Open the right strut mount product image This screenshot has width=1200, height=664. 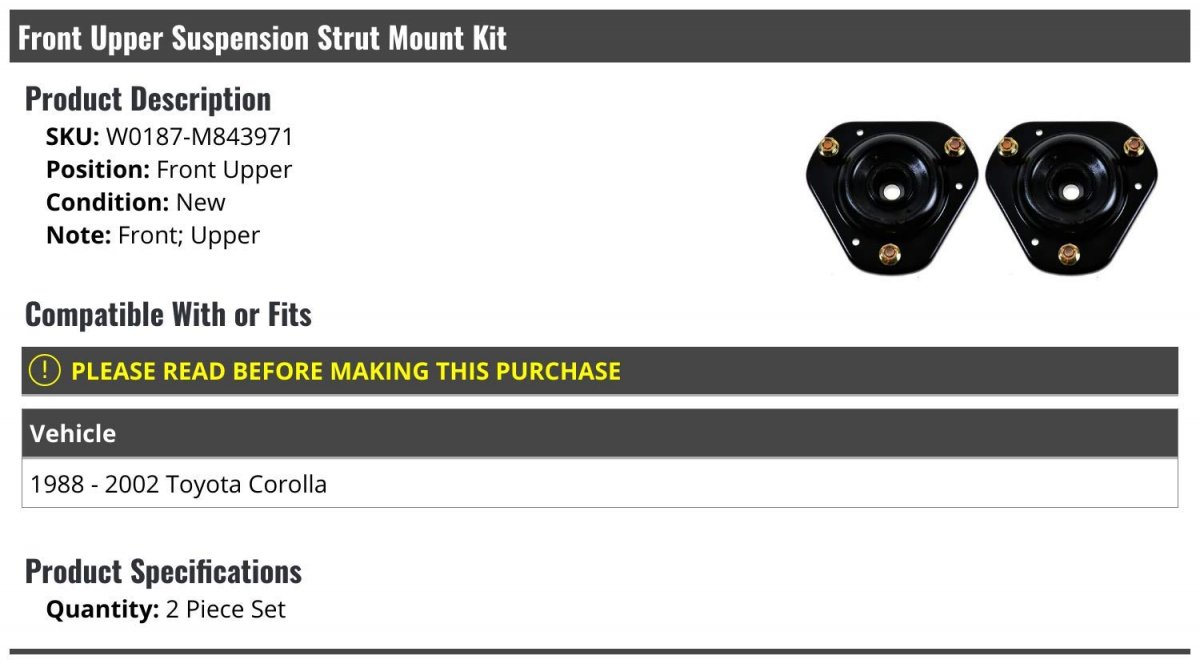pyautogui.click(x=1071, y=198)
